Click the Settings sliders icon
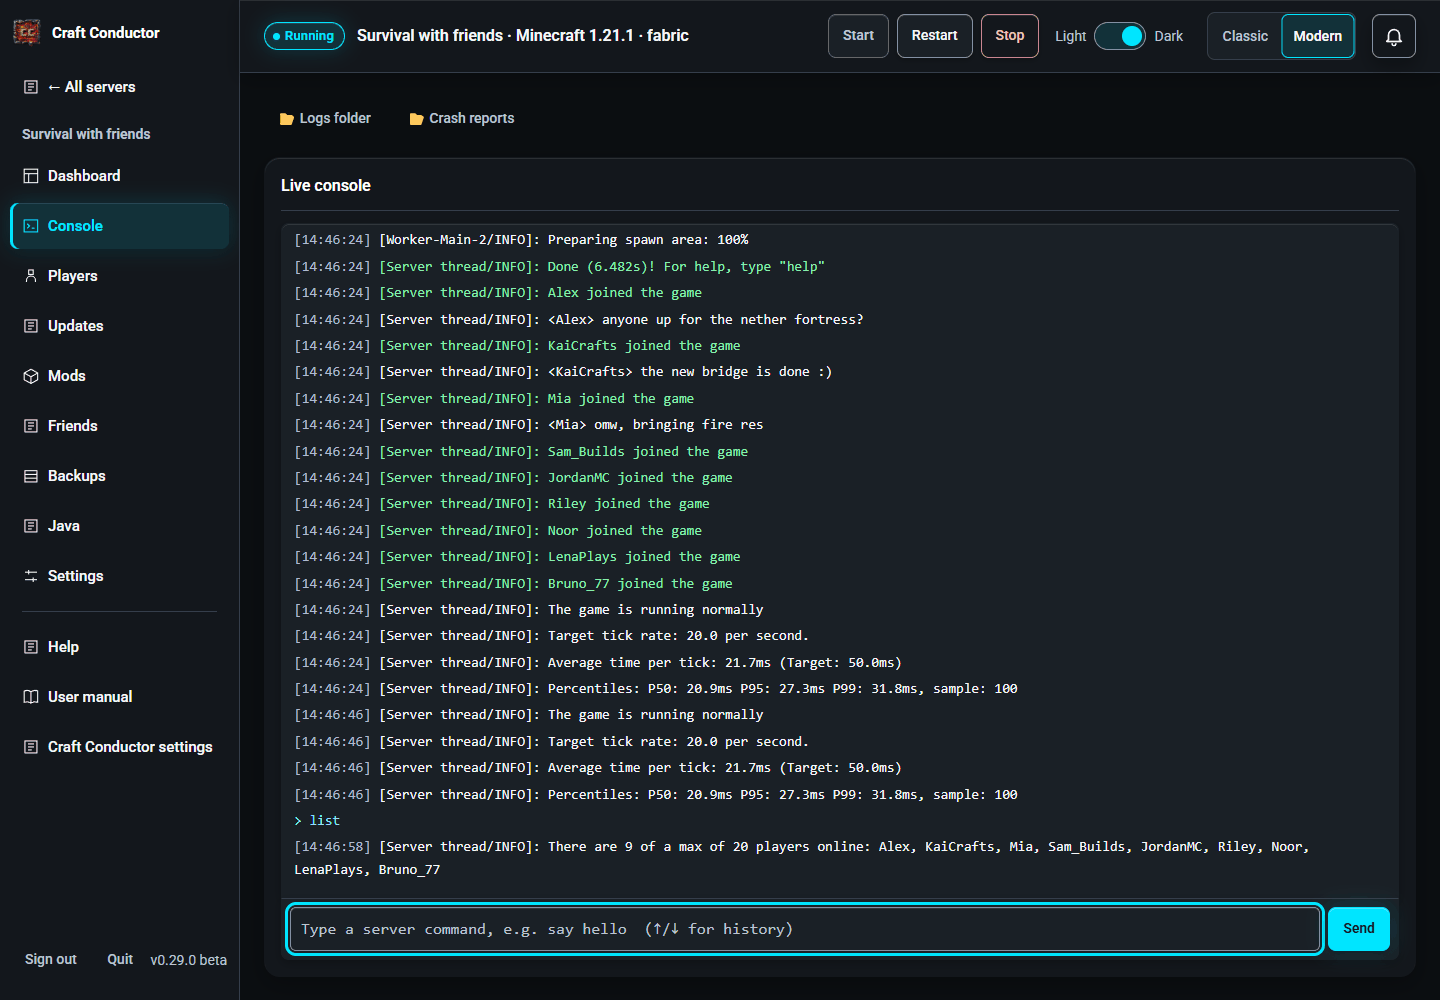The image size is (1440, 1000). pos(31,576)
